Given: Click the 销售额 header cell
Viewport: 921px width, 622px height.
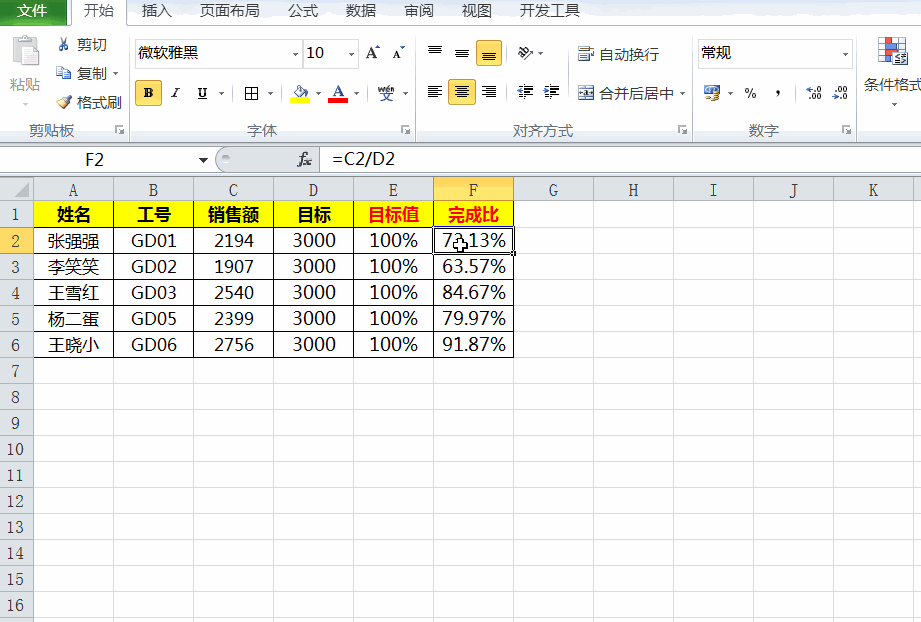Looking at the screenshot, I should [x=233, y=214].
